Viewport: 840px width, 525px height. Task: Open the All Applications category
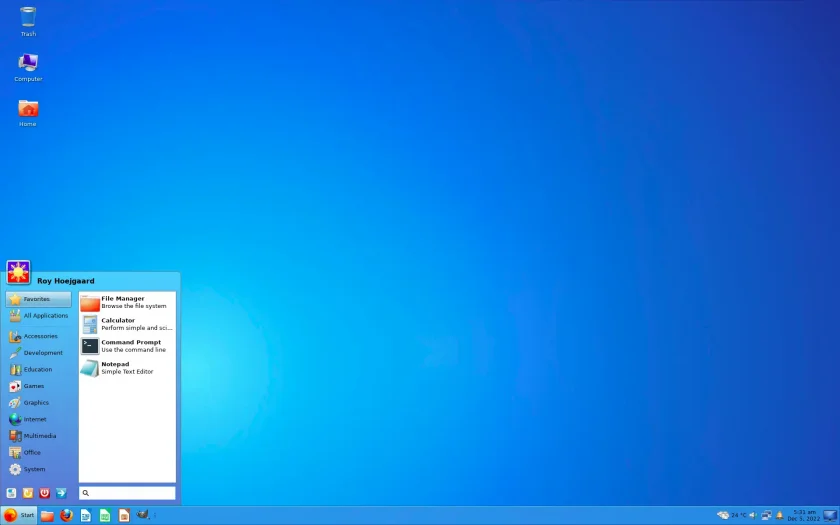click(38, 316)
